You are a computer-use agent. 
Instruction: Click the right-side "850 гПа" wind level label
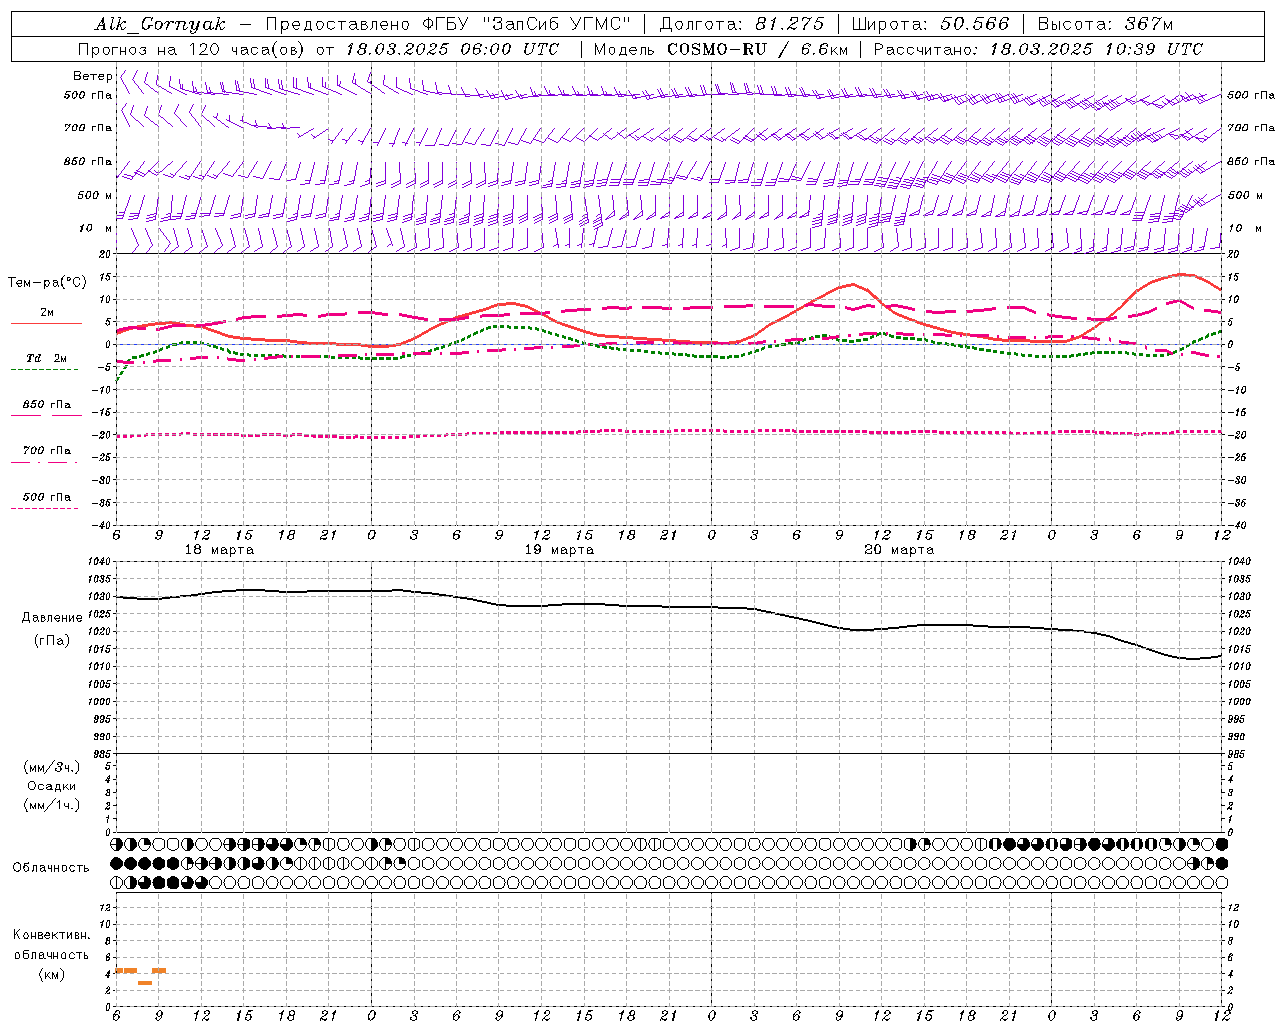click(1251, 162)
